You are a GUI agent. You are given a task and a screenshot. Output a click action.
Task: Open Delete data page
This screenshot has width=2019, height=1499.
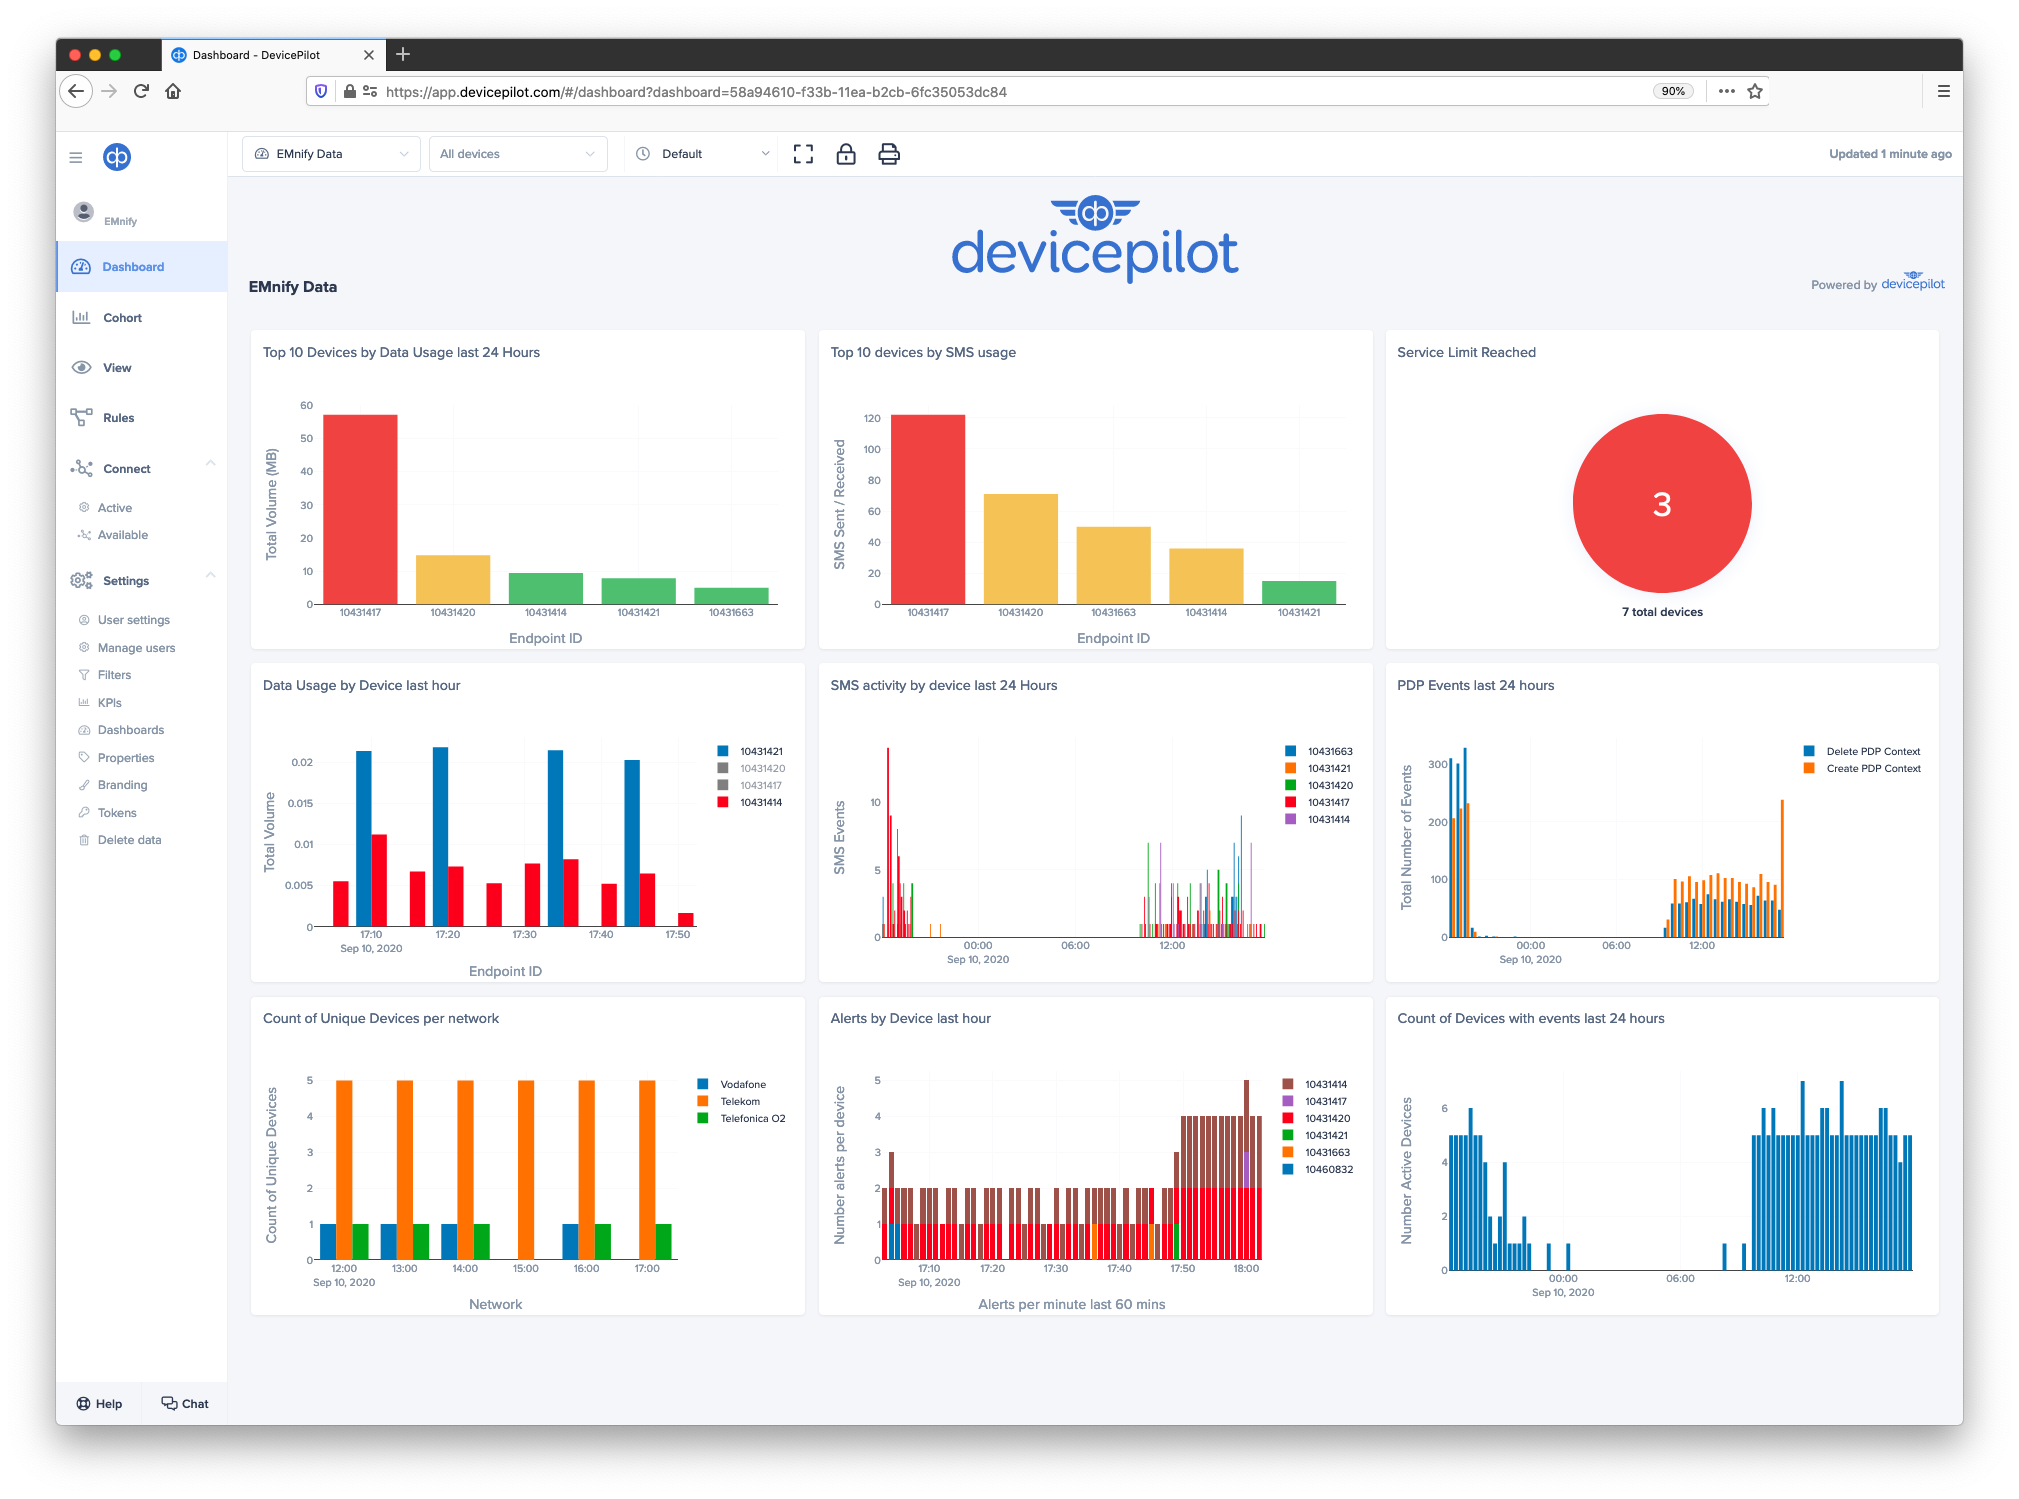(129, 840)
